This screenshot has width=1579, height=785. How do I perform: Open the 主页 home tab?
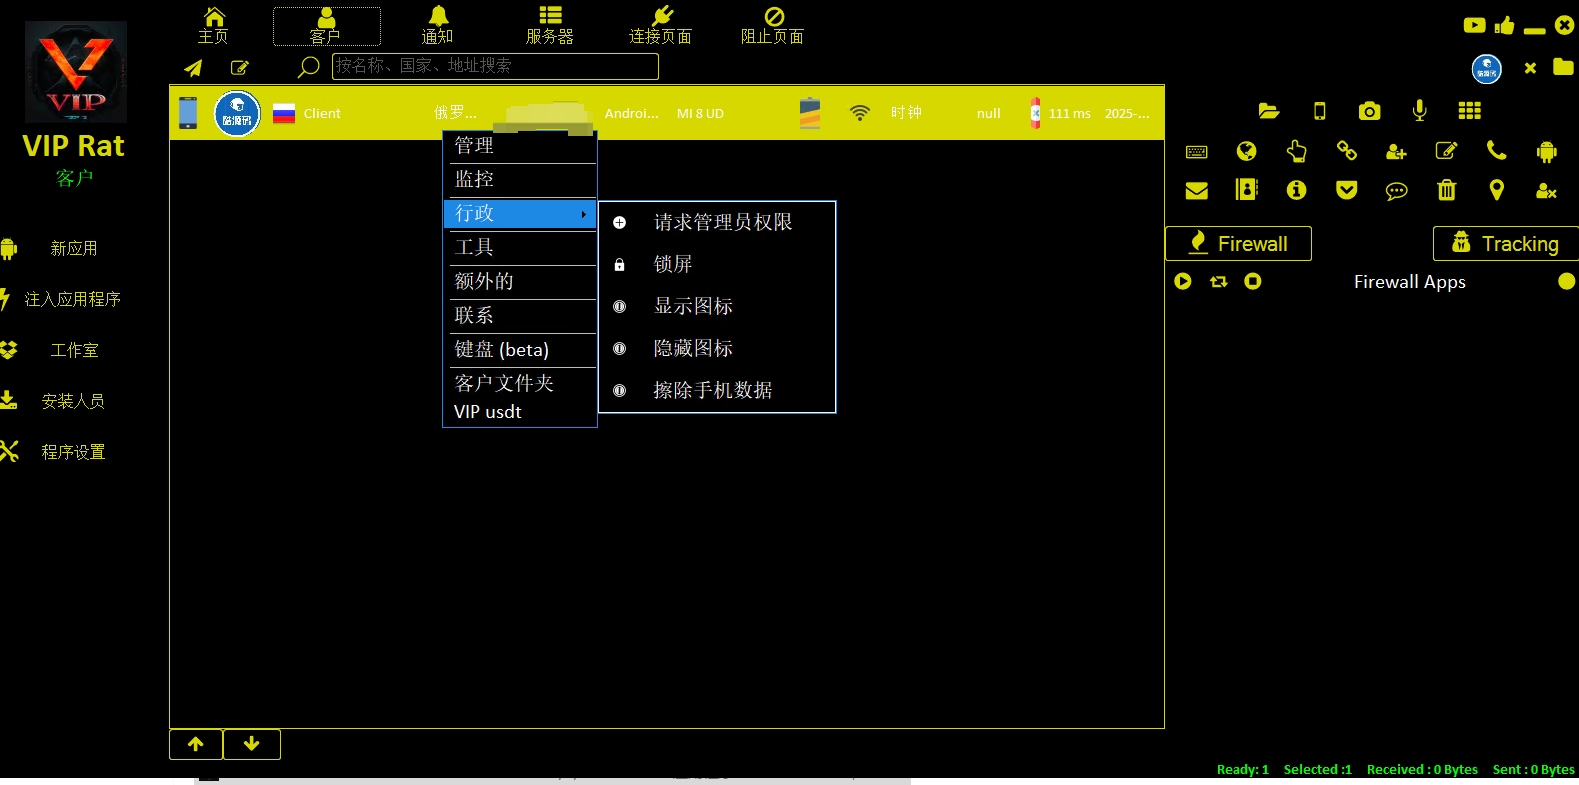pyautogui.click(x=213, y=26)
